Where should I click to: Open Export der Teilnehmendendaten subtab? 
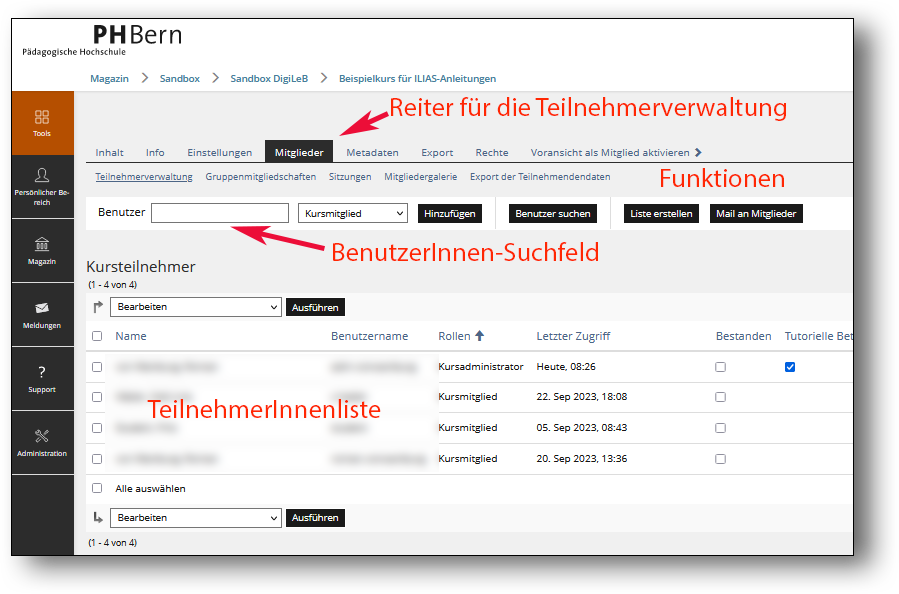pyautogui.click(x=540, y=177)
